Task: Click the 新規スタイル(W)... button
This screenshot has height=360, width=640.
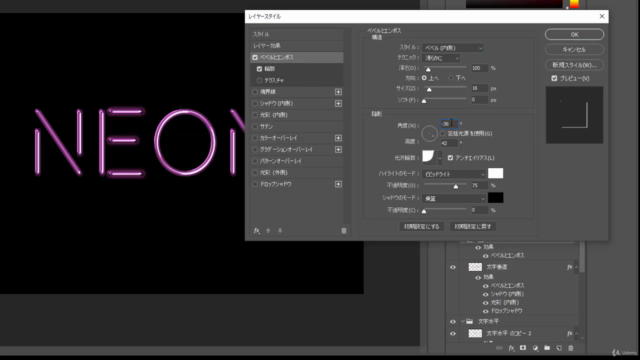Action: tap(574, 65)
